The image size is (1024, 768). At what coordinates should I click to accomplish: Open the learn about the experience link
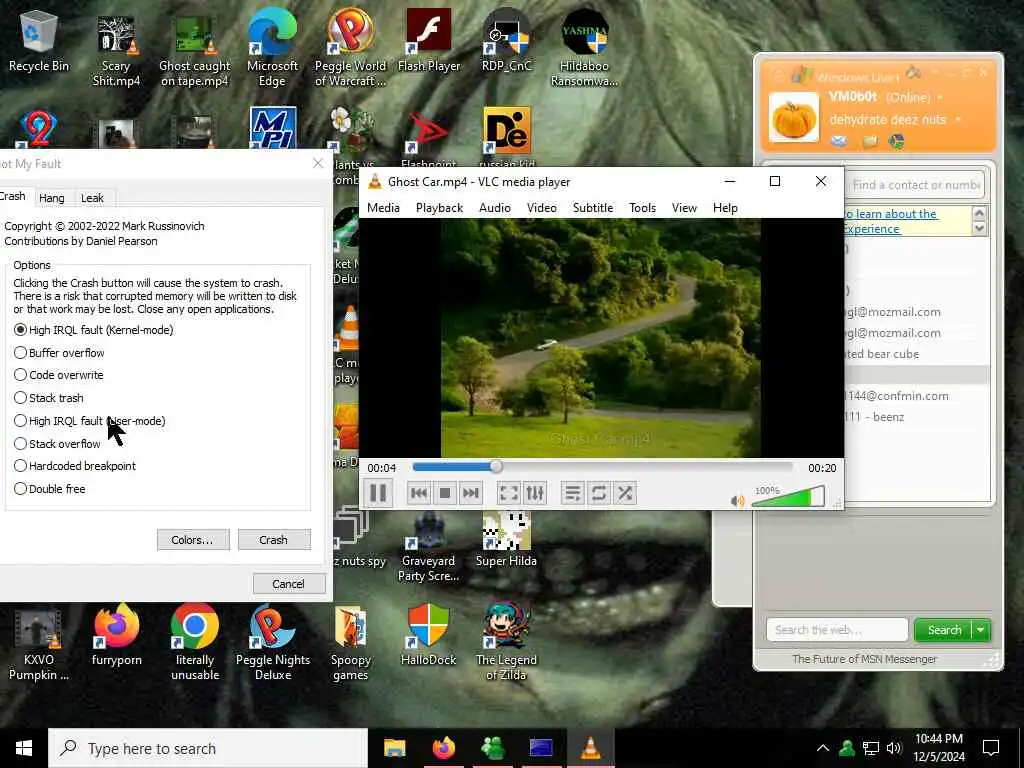click(889, 221)
